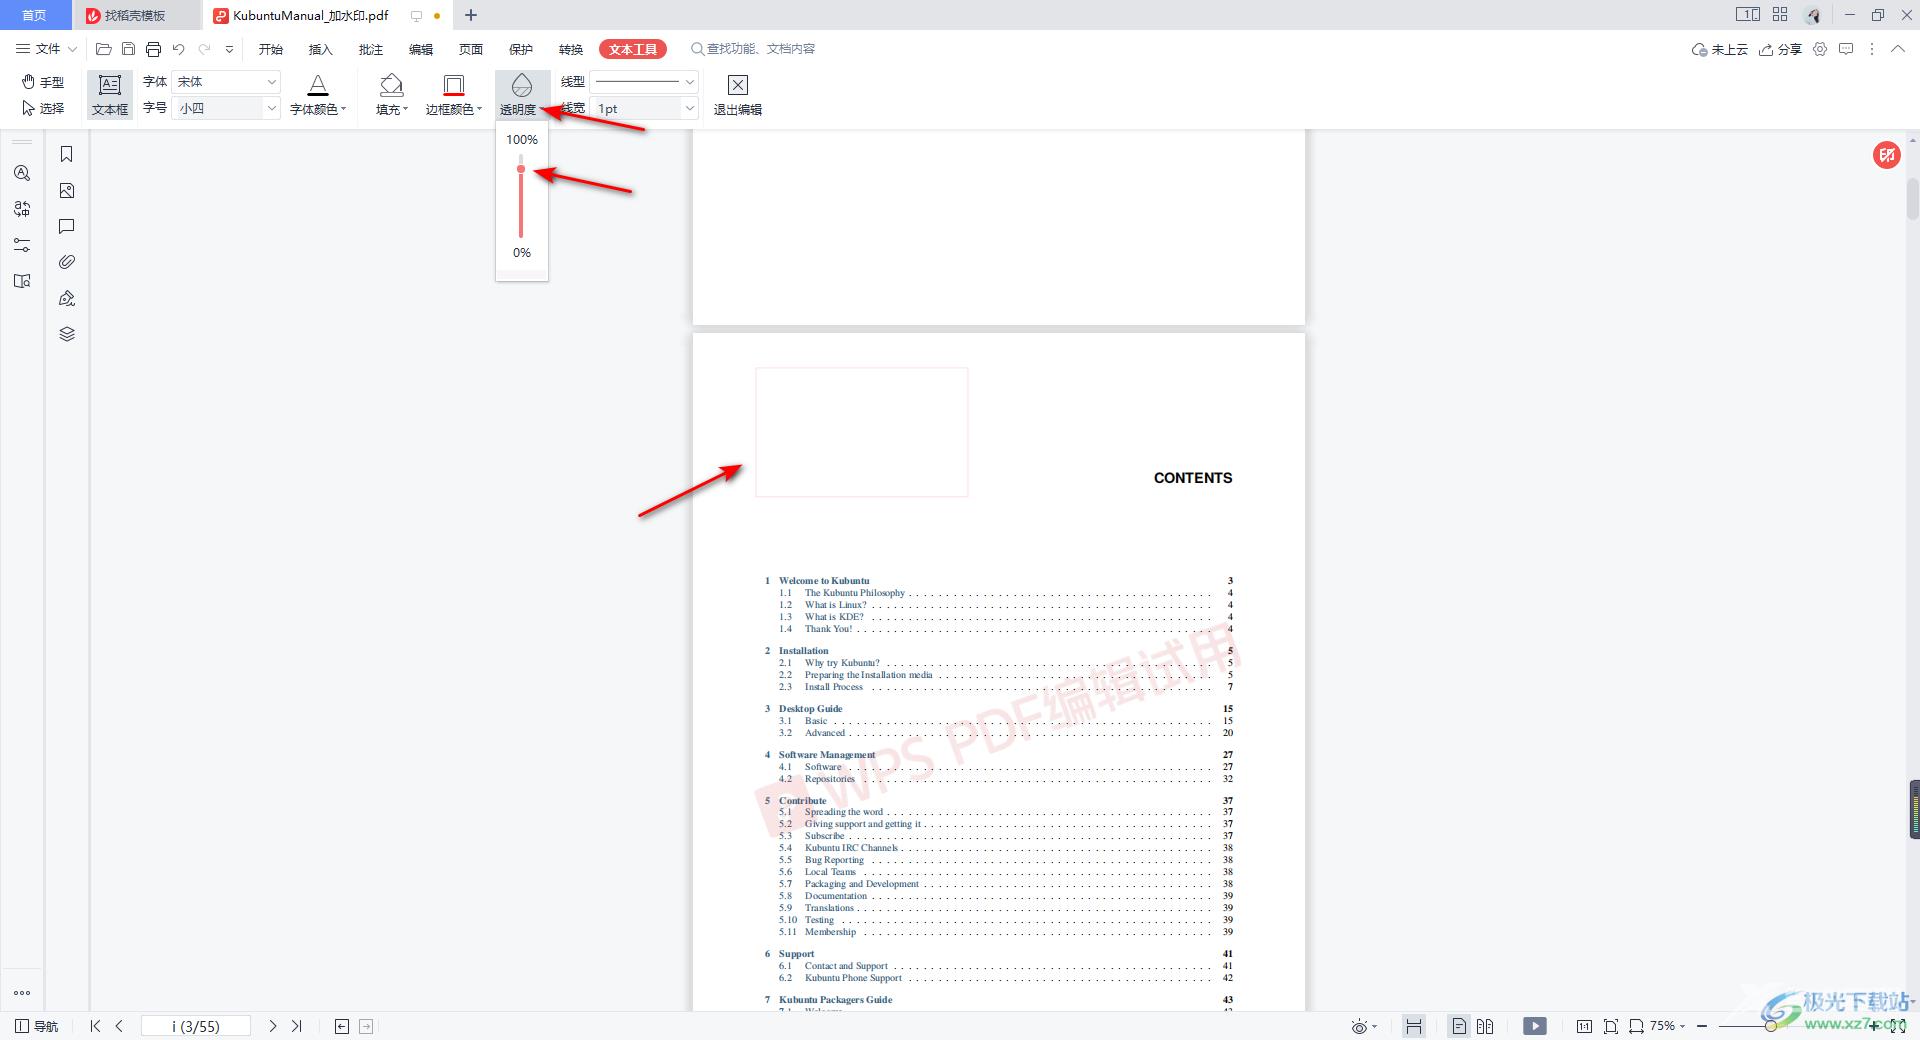Go to the first page

pyautogui.click(x=95, y=1026)
